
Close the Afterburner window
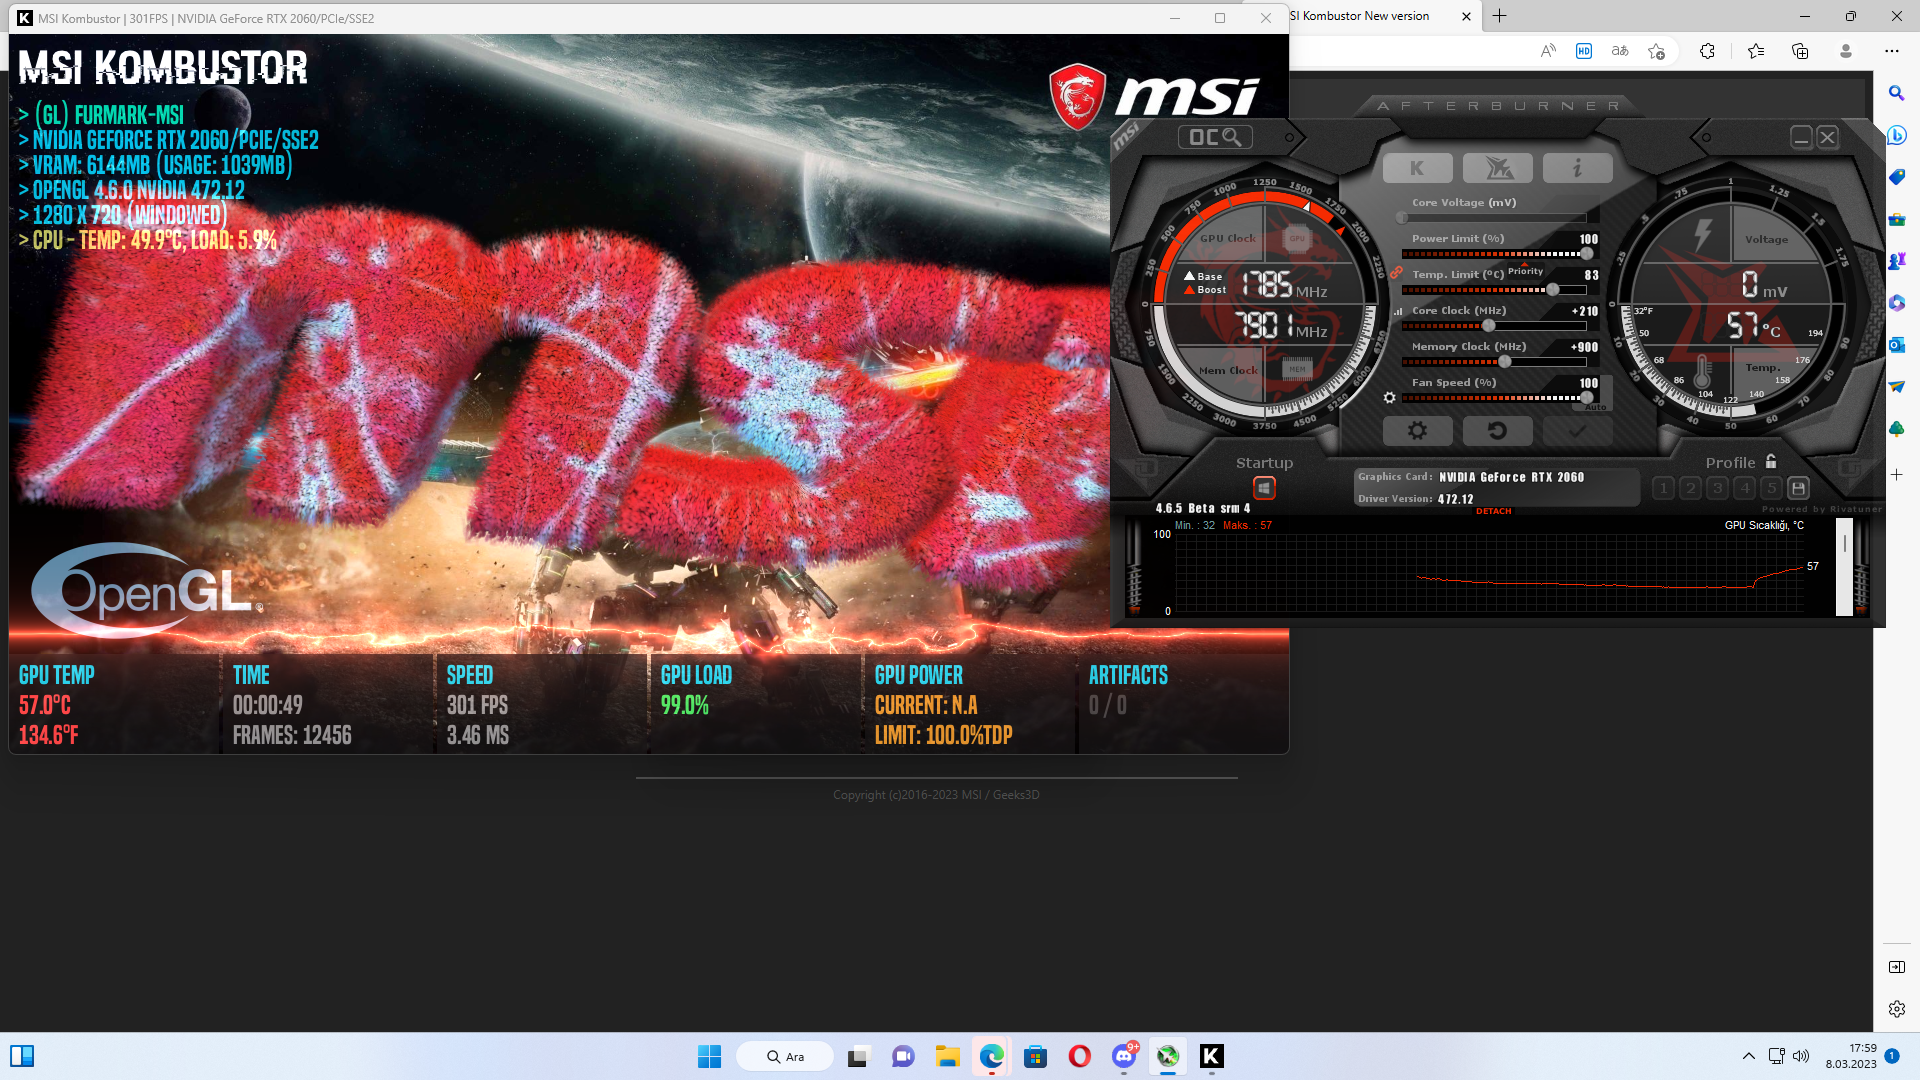pos(1827,138)
